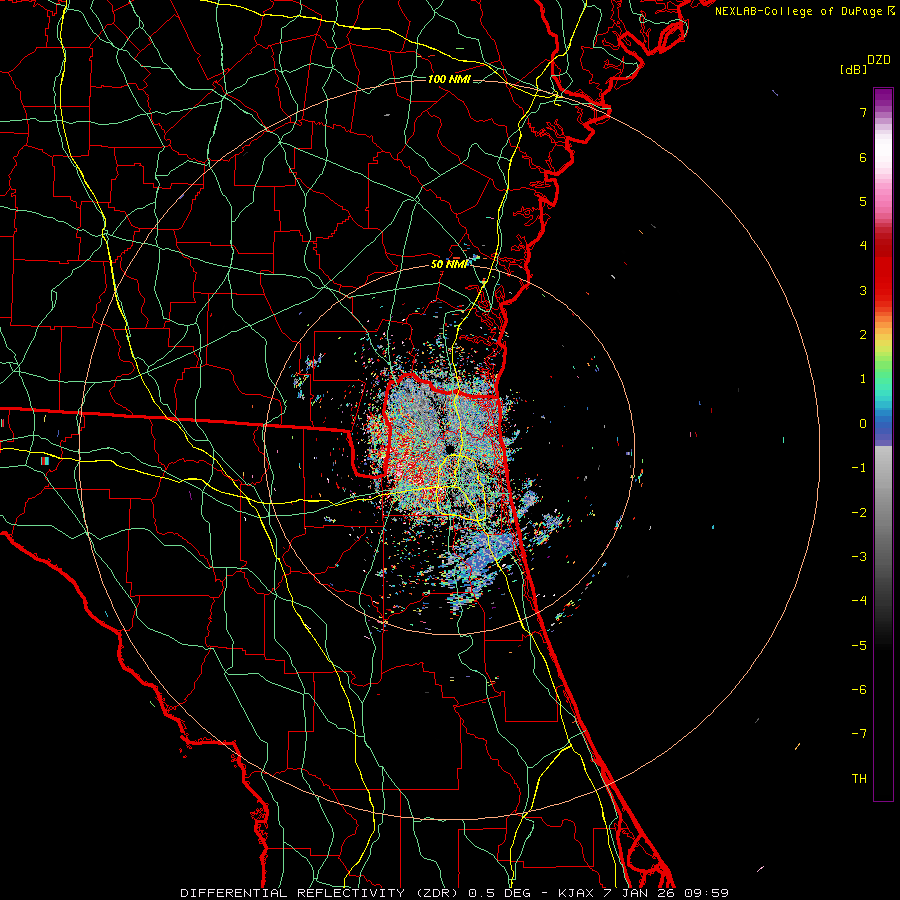Click the KJAX 7 JAN 26 09:59 timestamp
The width and height of the screenshot is (900, 900).
pyautogui.click(x=641, y=893)
